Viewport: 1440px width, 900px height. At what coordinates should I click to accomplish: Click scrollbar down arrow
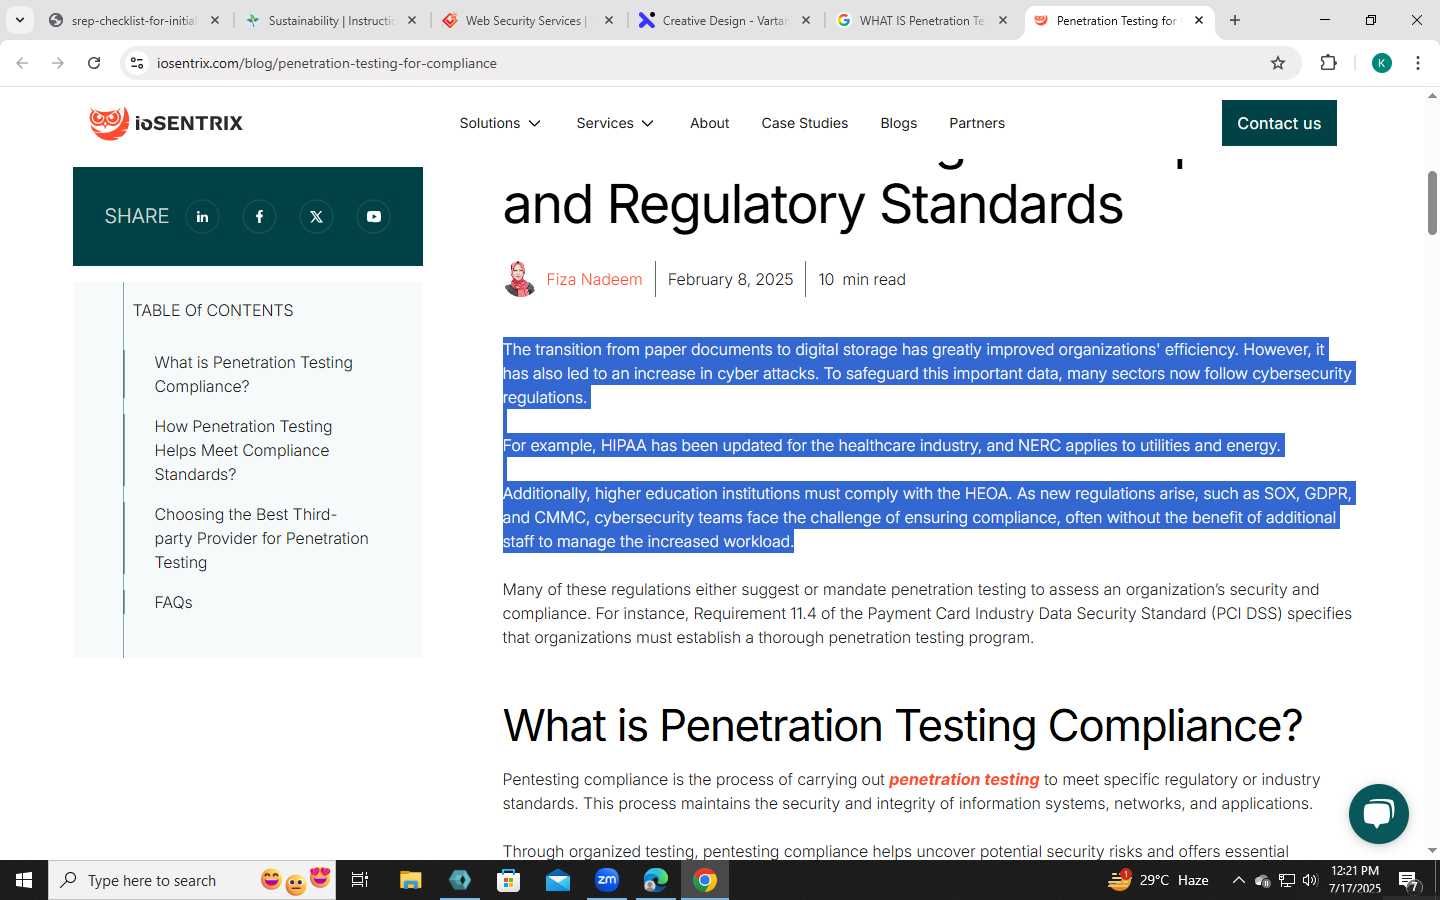[x=1432, y=850]
